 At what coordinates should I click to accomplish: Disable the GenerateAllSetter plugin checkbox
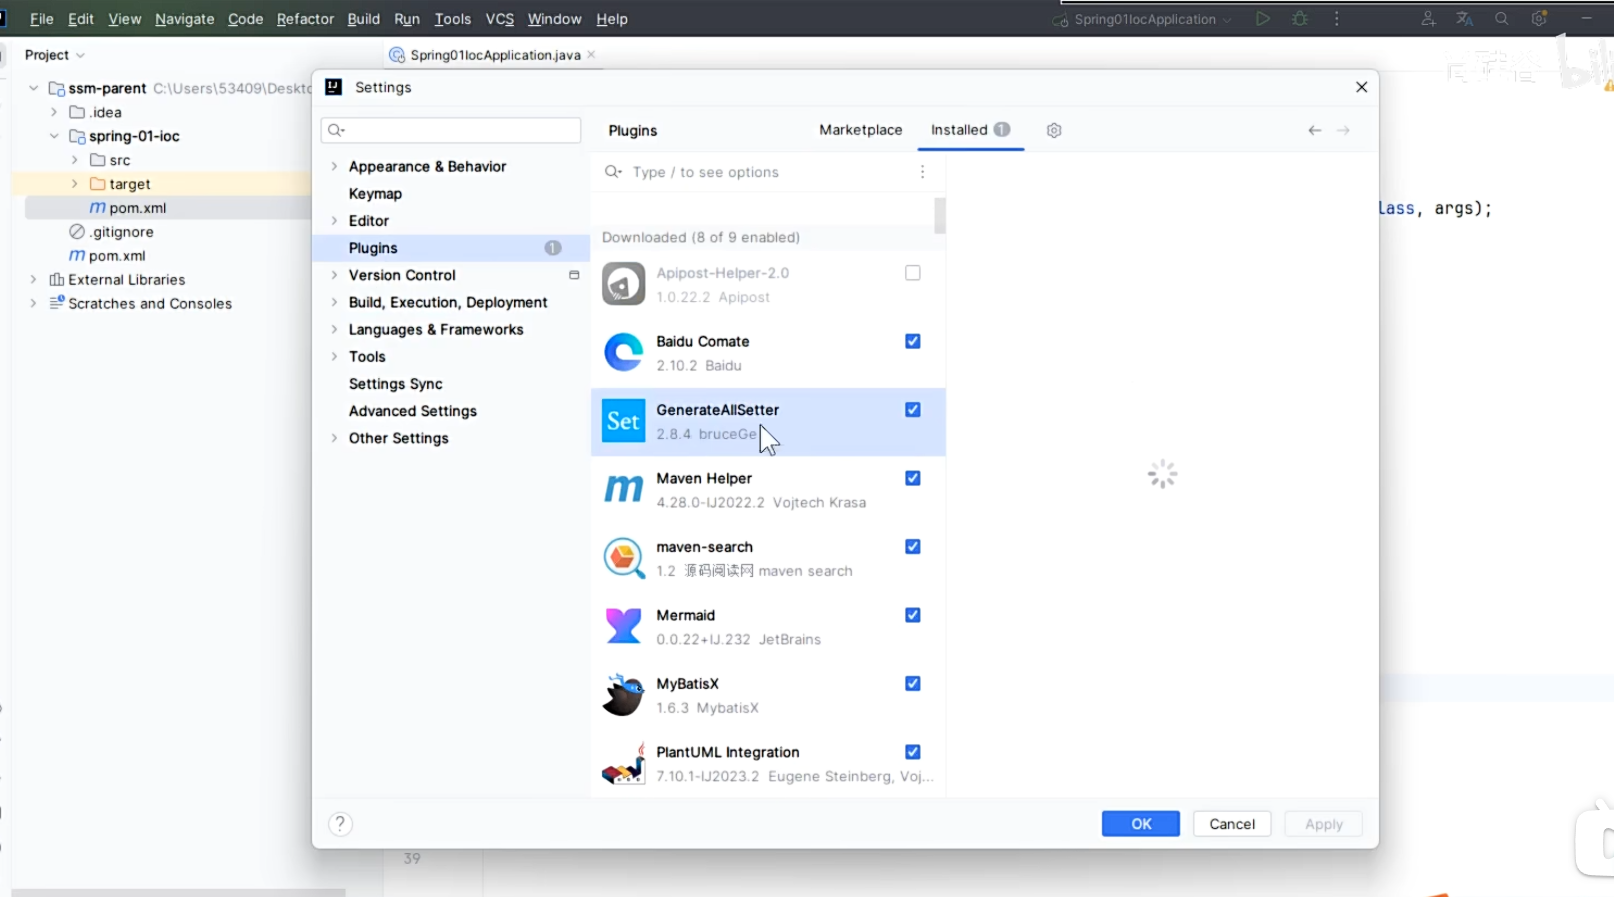[913, 410]
